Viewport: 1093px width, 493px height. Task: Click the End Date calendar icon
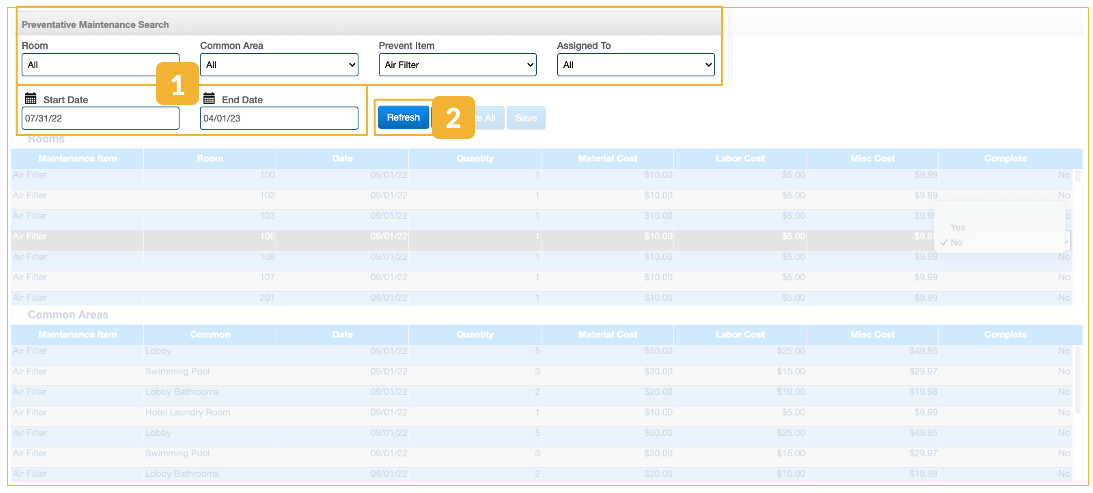209,99
